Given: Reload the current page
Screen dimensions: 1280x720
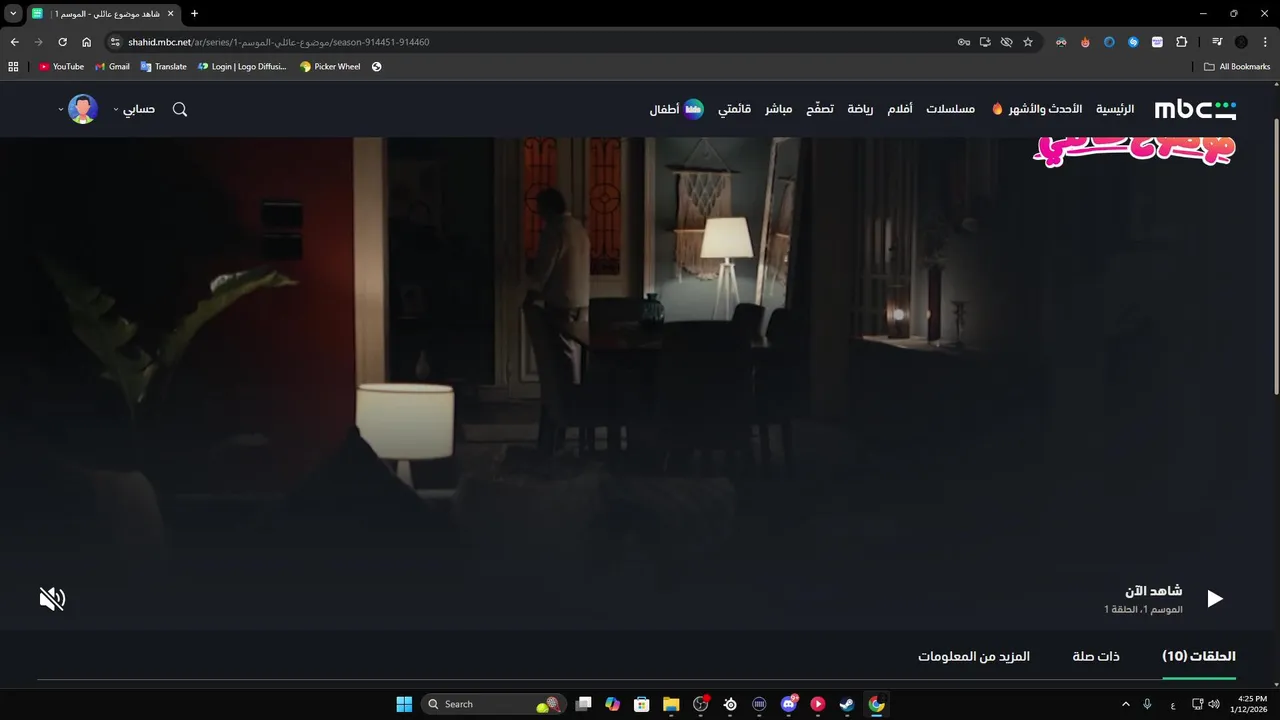Looking at the screenshot, I should [x=62, y=42].
